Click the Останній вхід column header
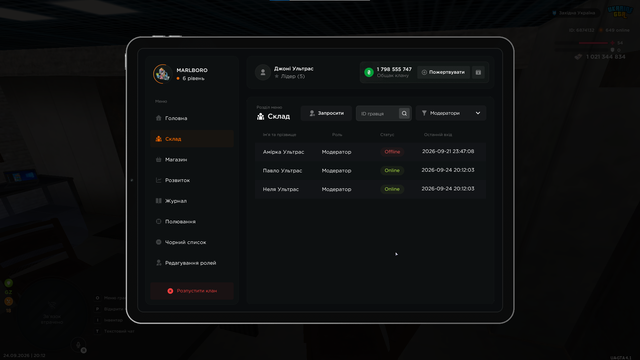640x360 pixels. pos(438,135)
